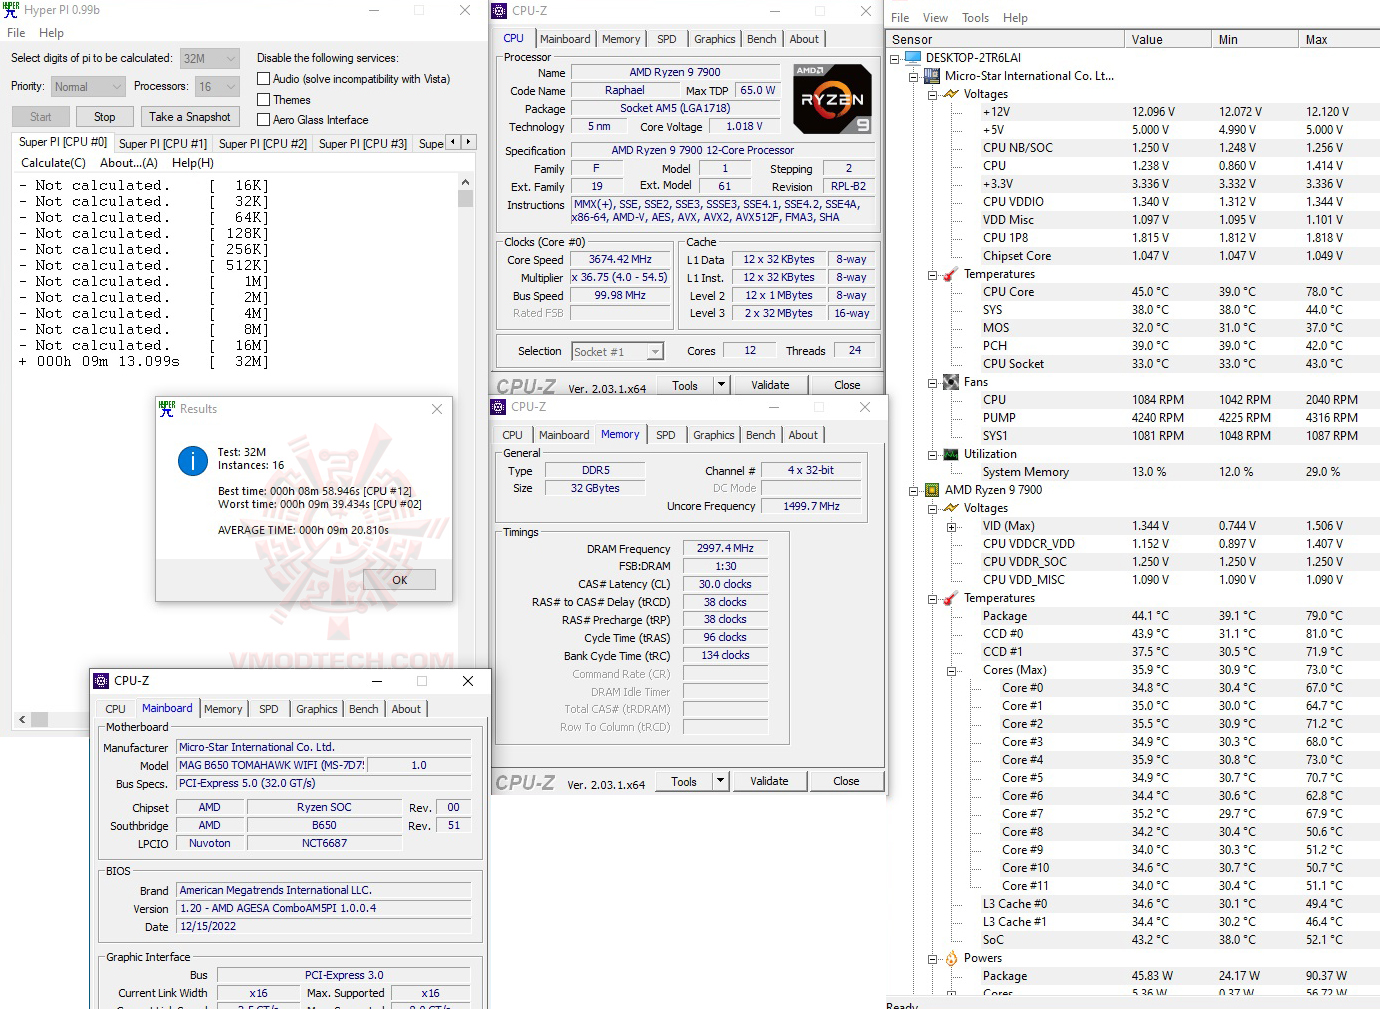
Task: Click the Results dialog Hyper PI icon
Action: (x=167, y=408)
